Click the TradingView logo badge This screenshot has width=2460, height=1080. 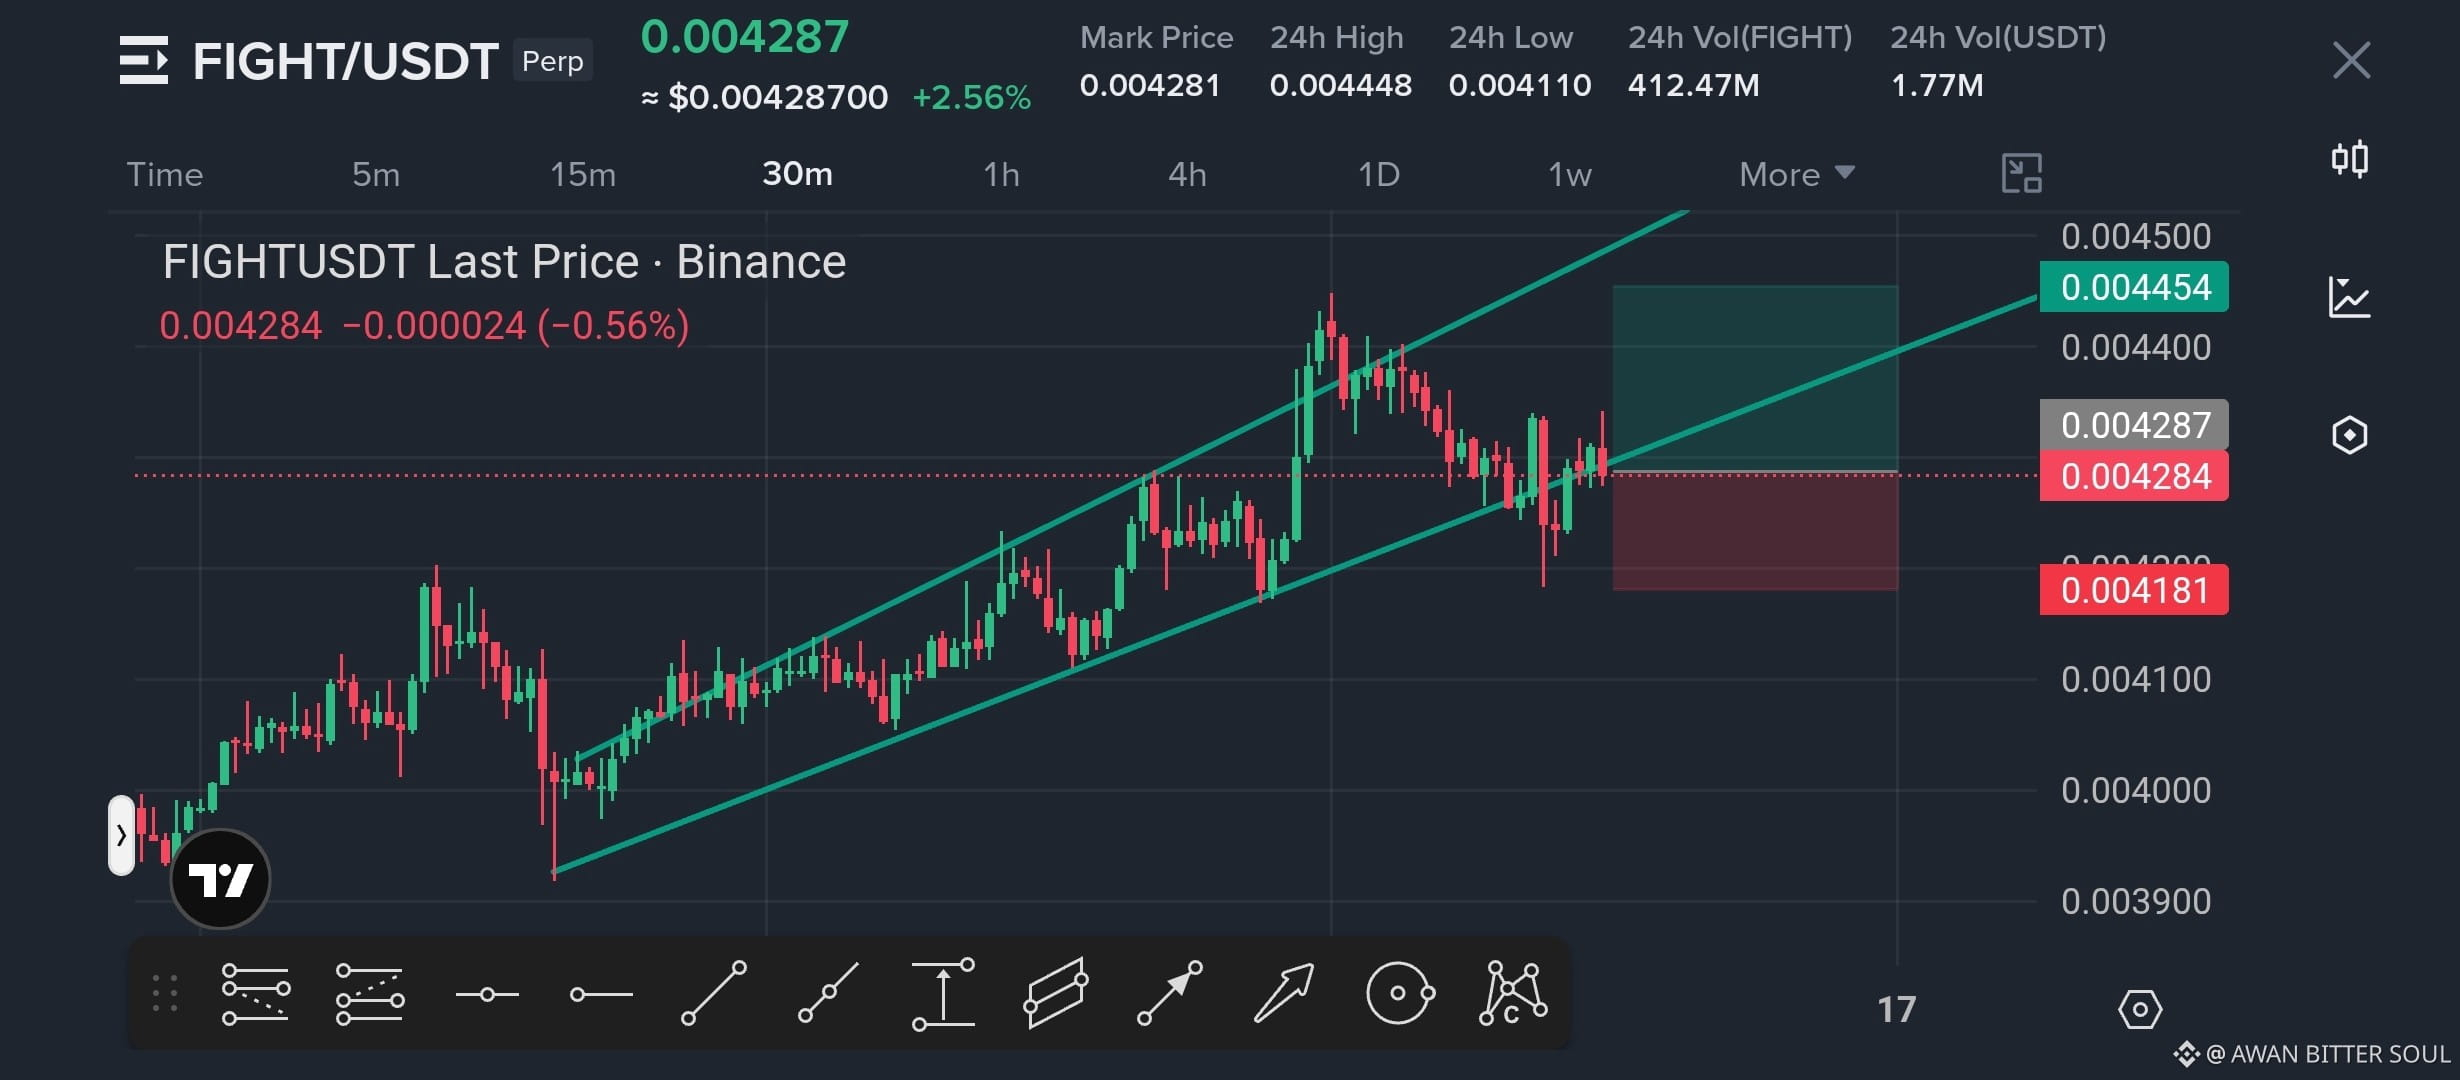pos(220,879)
